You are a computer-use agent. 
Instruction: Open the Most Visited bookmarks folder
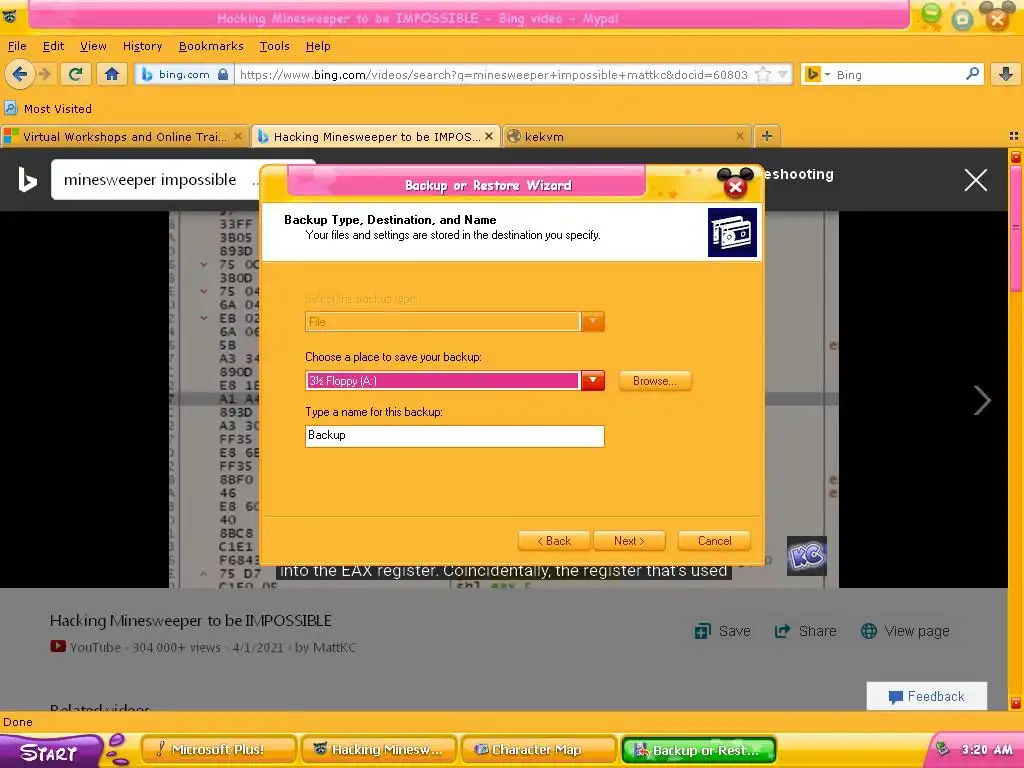pos(48,108)
